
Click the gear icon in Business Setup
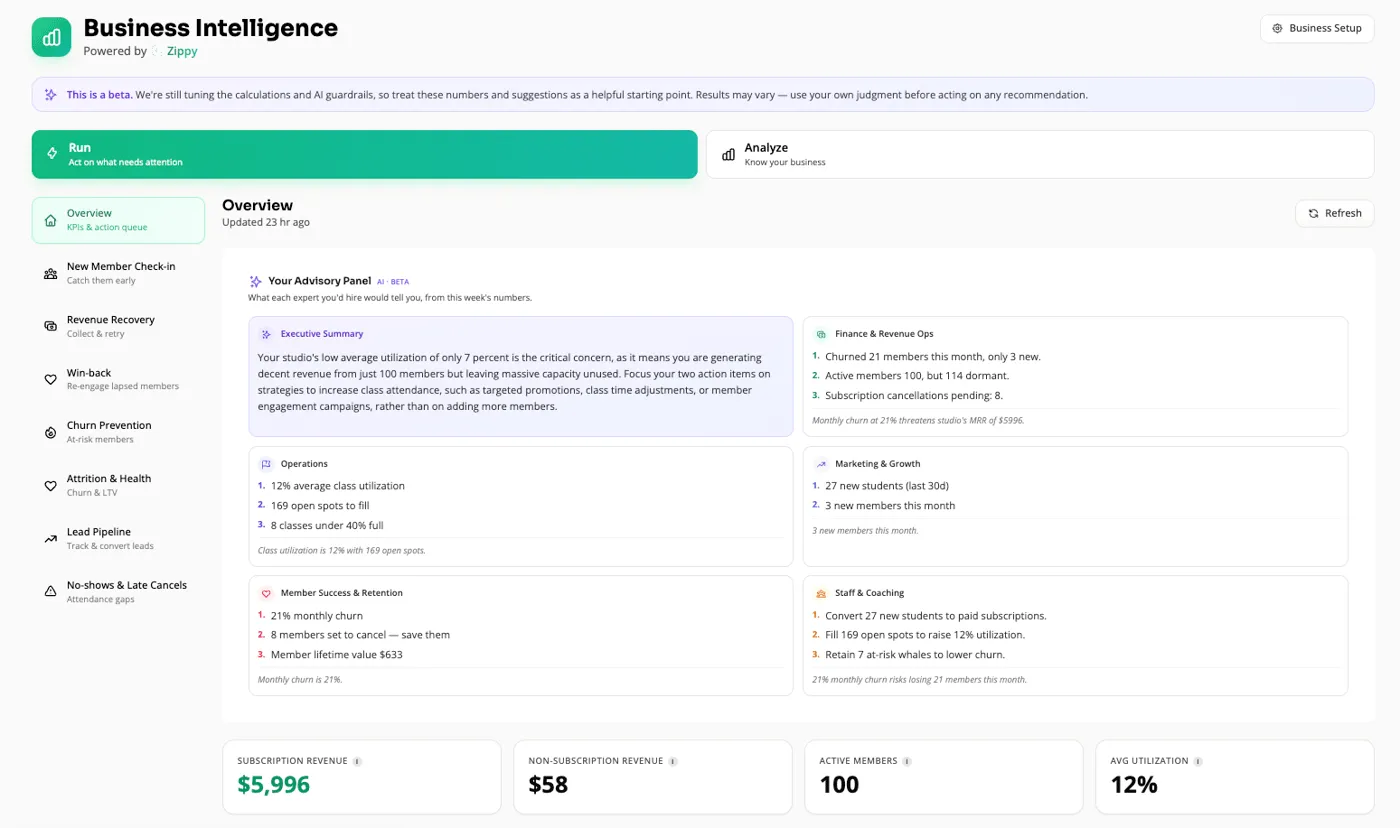pos(1277,28)
